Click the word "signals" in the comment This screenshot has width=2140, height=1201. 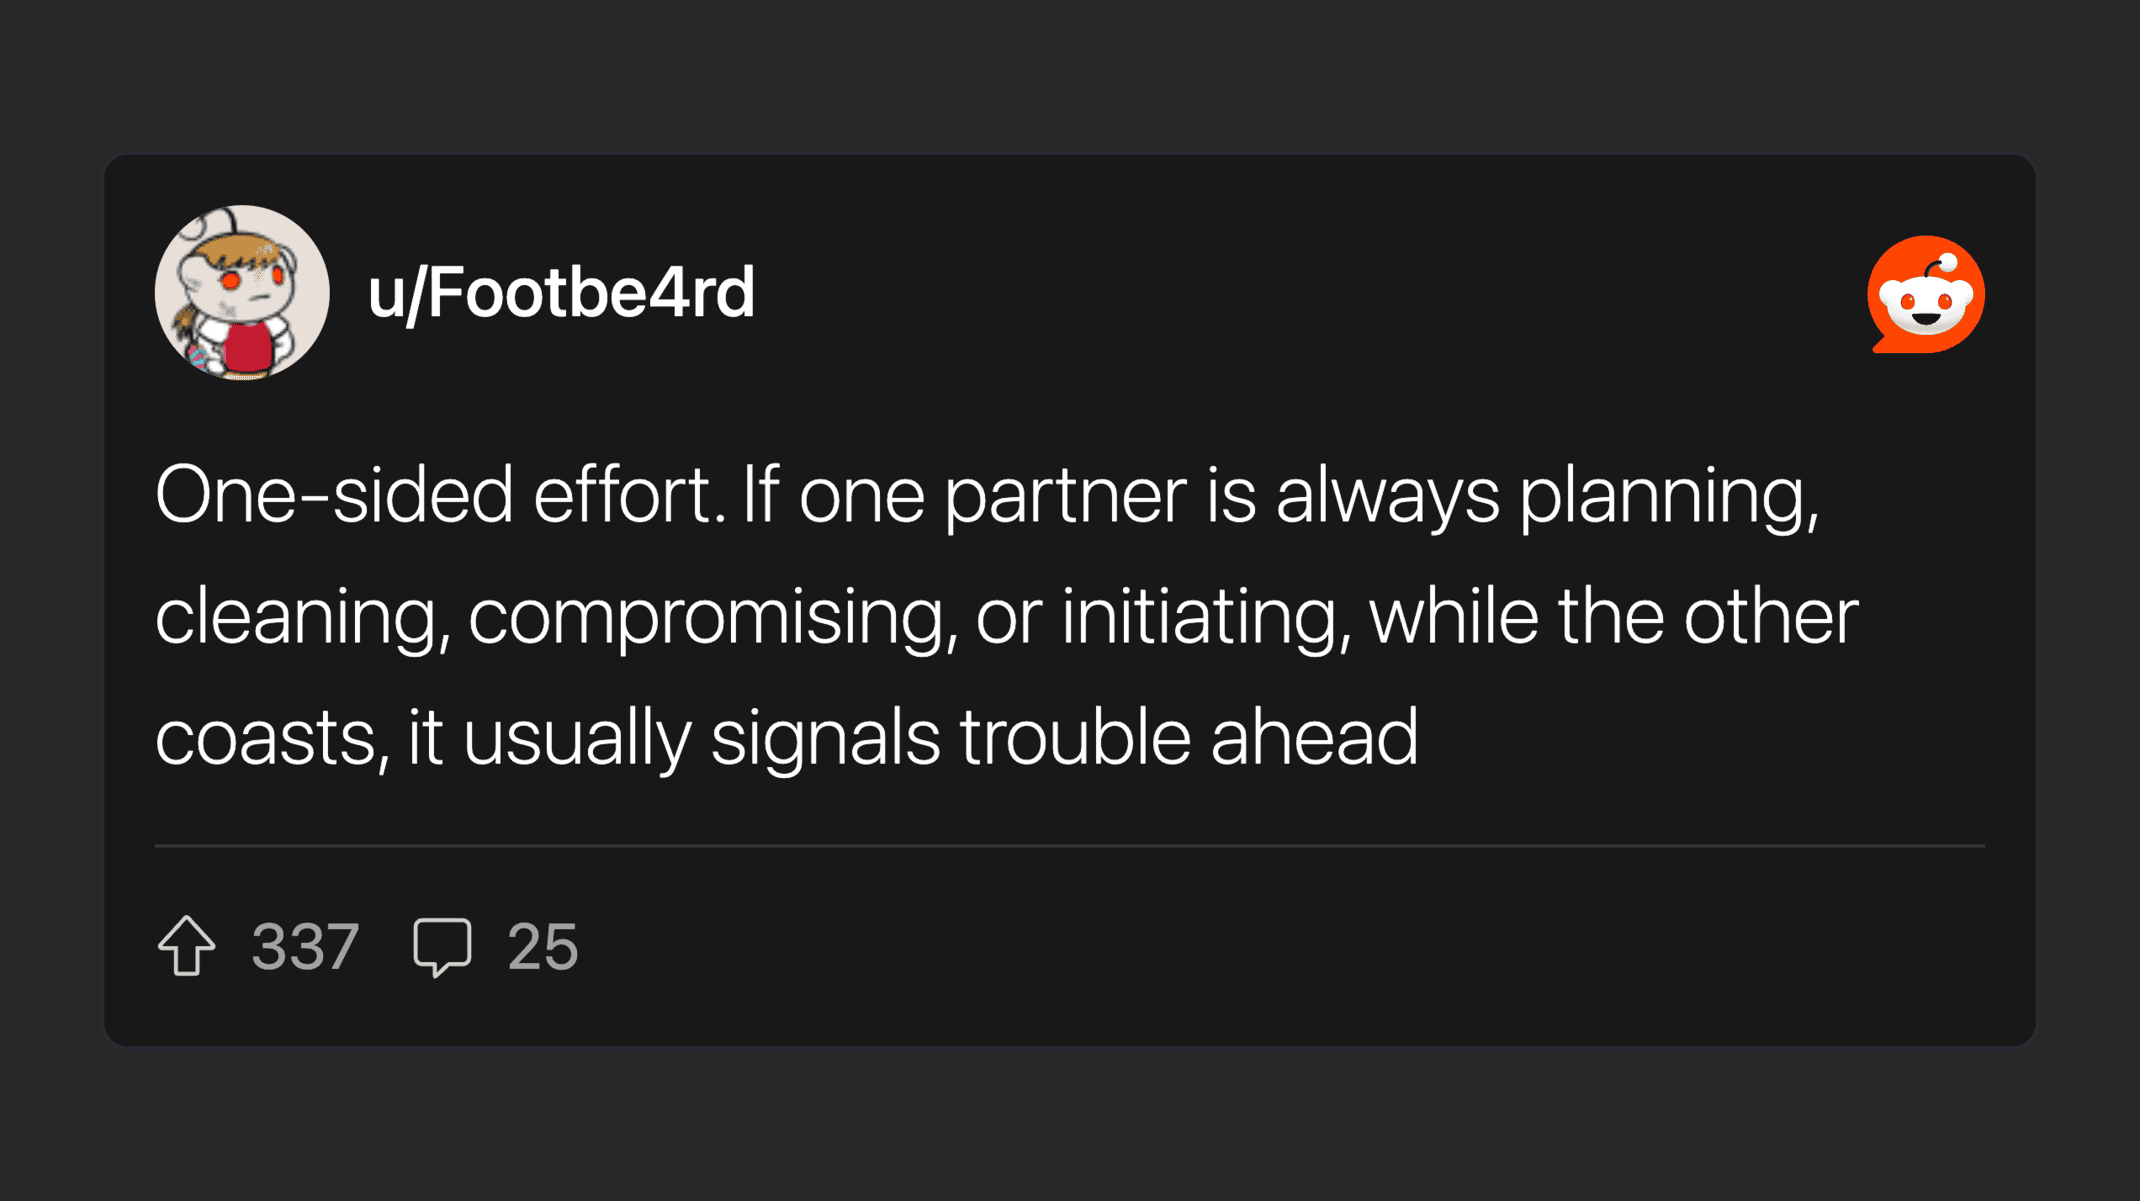(825, 738)
